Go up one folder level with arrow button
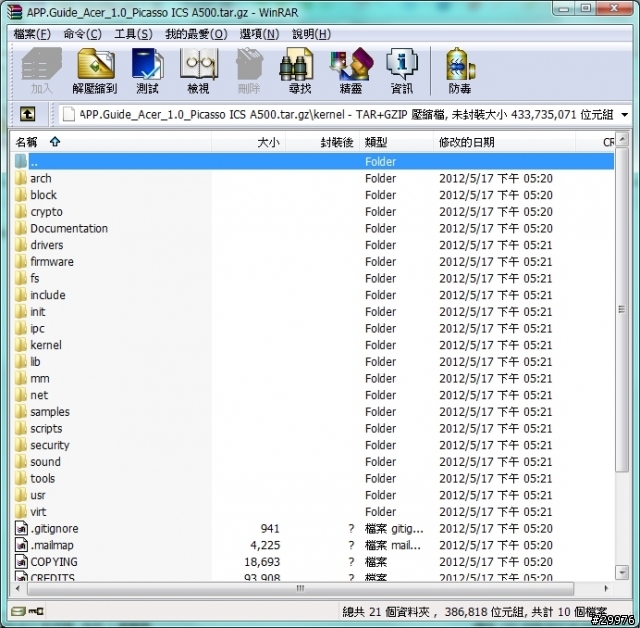Screen dimensions: 640x628 (28, 114)
